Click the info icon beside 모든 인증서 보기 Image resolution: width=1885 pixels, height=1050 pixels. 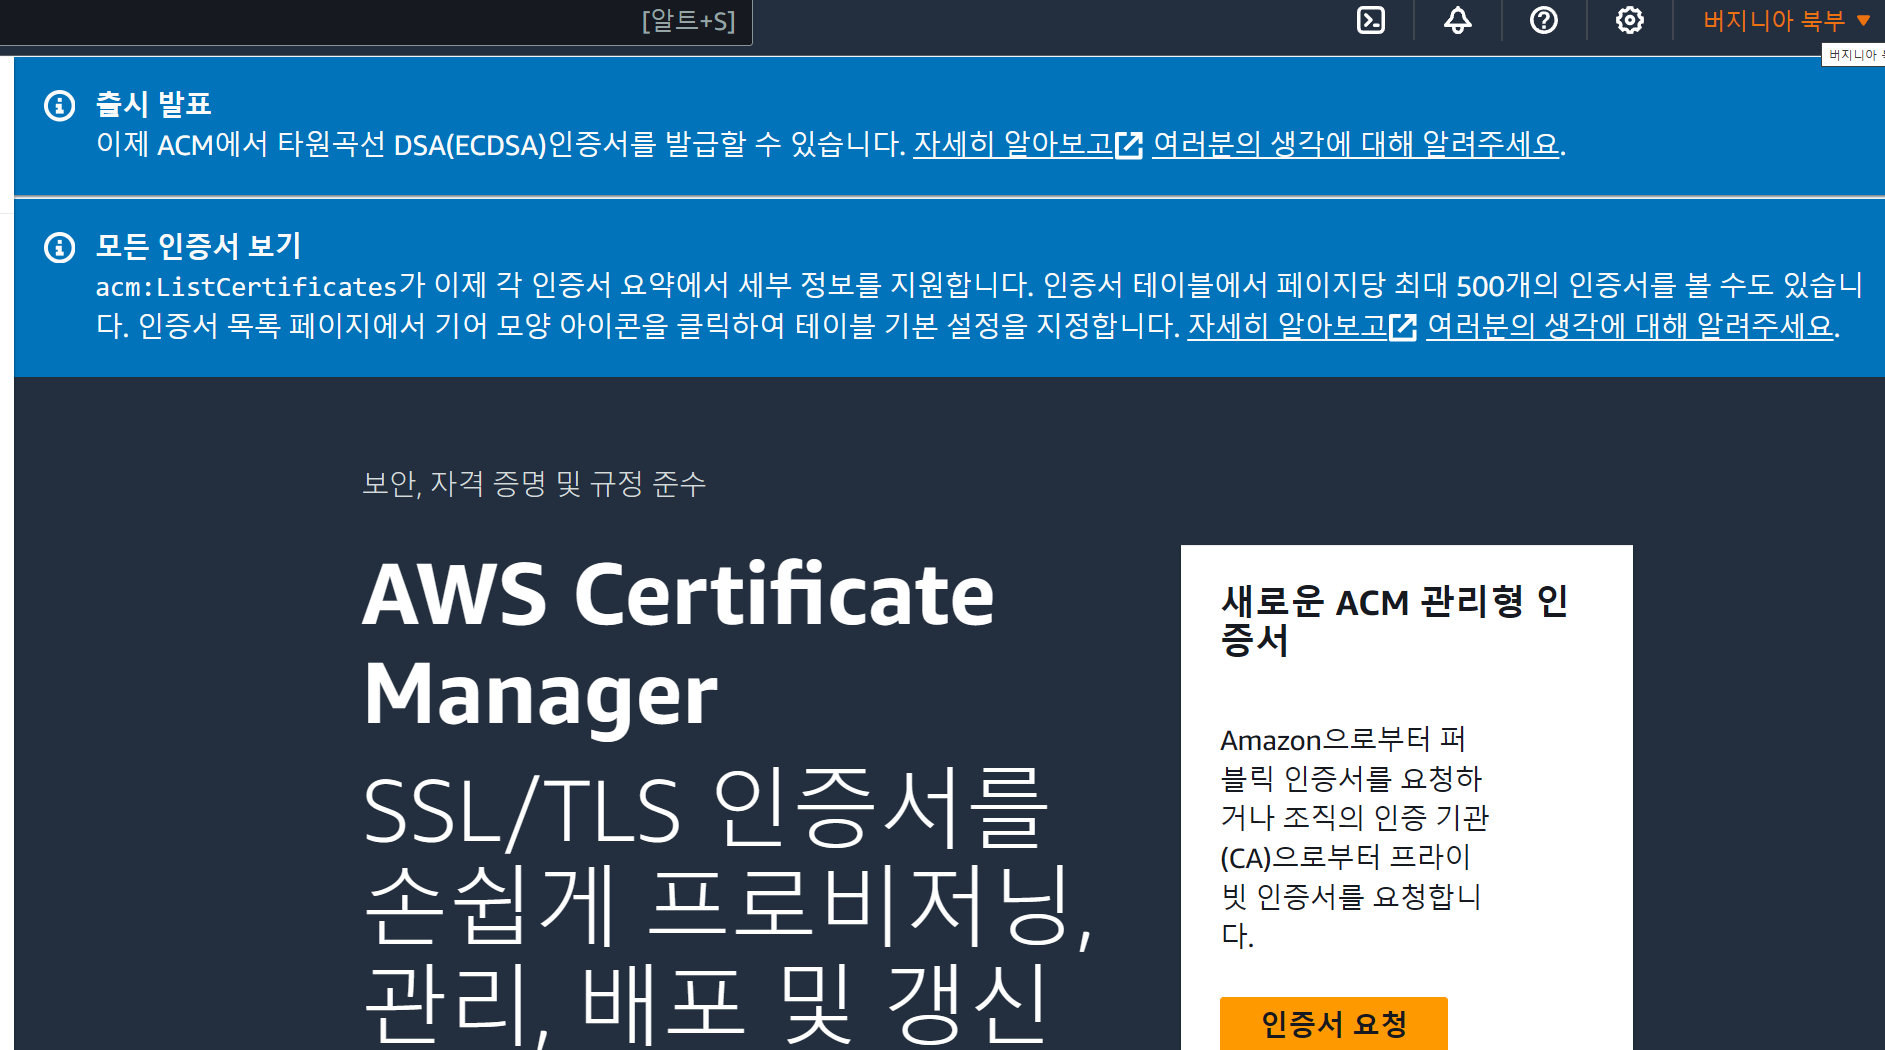[x=60, y=247]
